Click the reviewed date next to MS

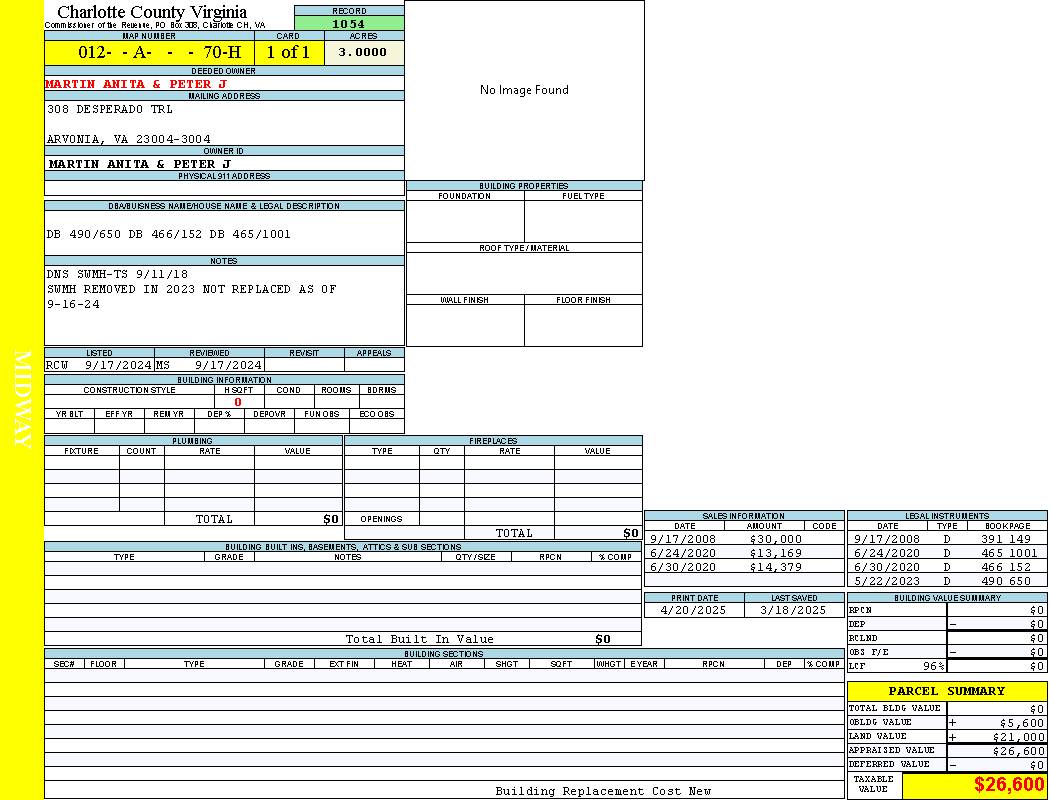tap(228, 365)
